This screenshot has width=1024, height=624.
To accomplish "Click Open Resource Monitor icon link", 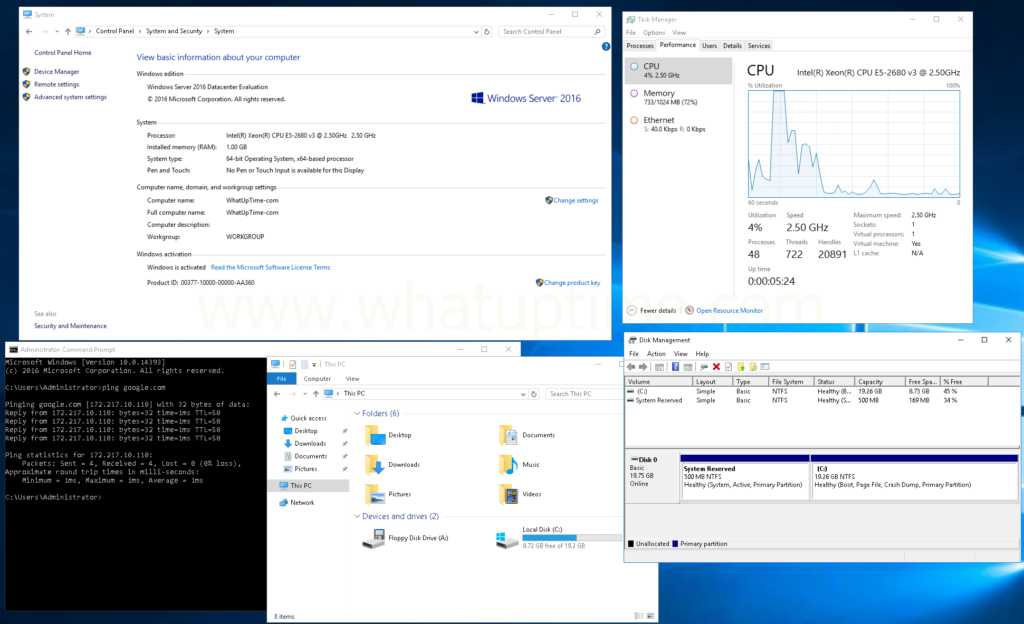I will tap(689, 310).
